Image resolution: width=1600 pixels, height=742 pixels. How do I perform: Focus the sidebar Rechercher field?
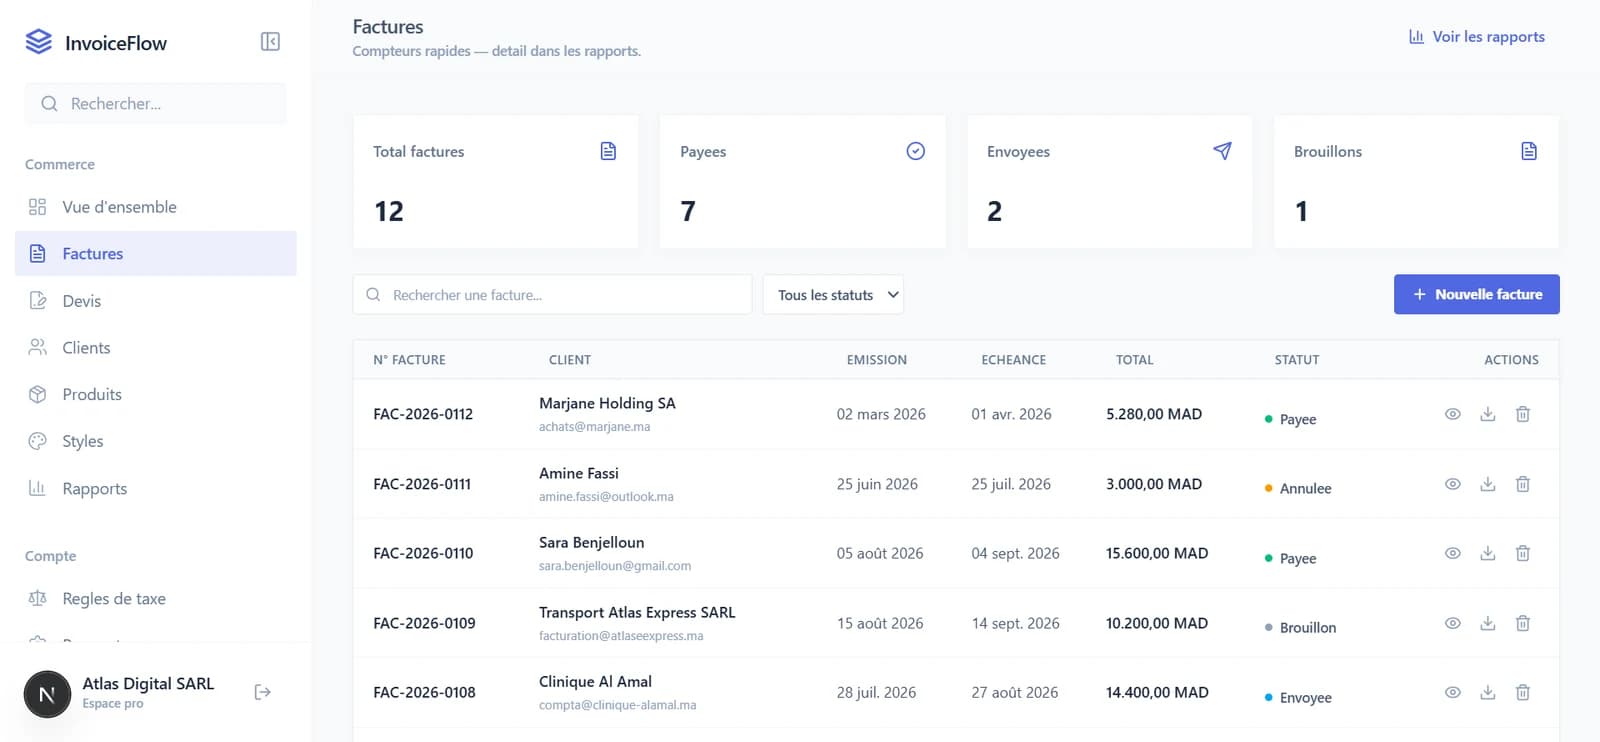click(x=155, y=104)
